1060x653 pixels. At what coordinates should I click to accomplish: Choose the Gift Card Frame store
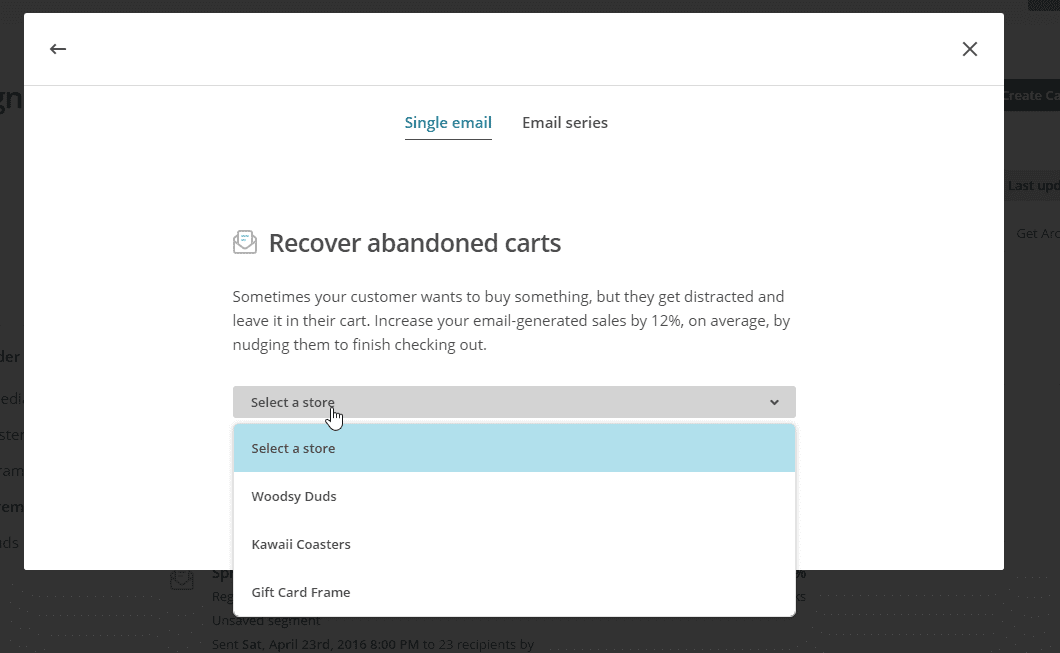[x=514, y=592]
